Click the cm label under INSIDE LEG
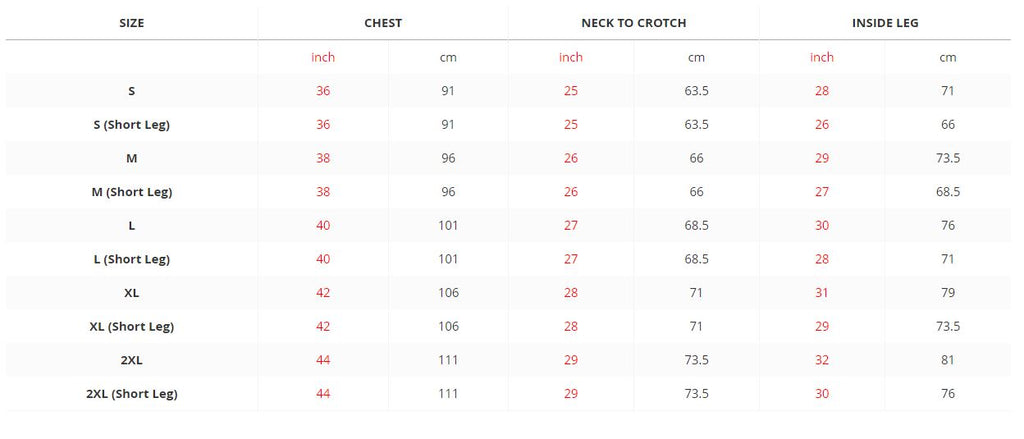Viewport: 1024px width, 439px height. point(948,57)
